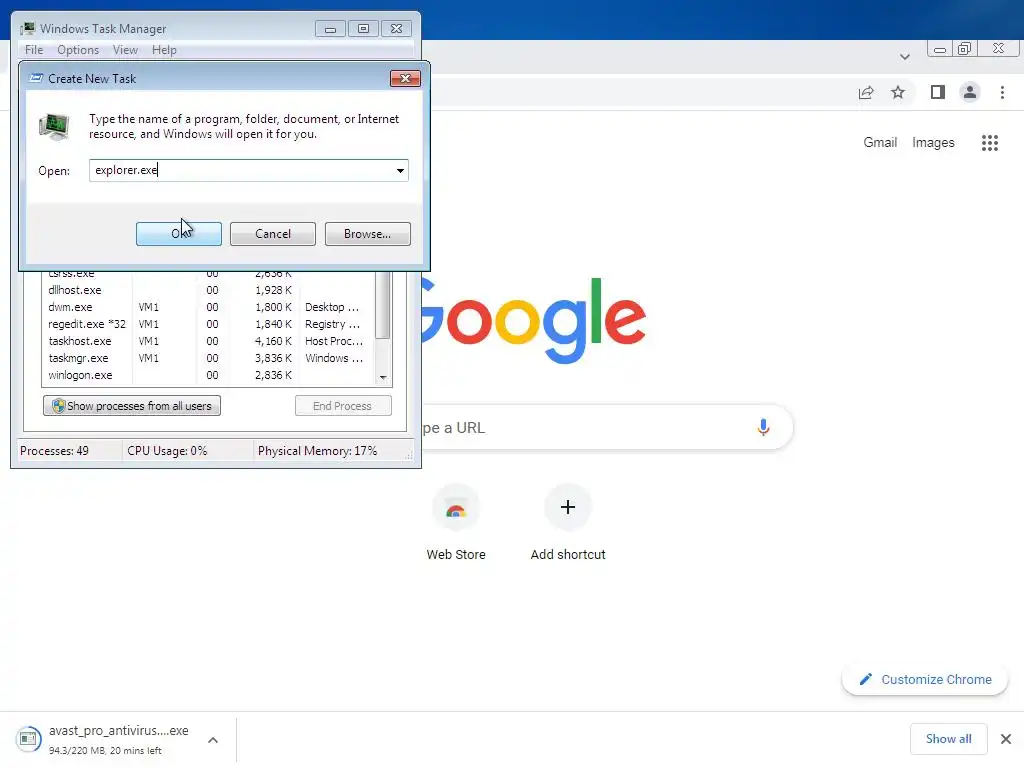Click Show all downloads button
The height and width of the screenshot is (768, 1024).
click(x=948, y=739)
